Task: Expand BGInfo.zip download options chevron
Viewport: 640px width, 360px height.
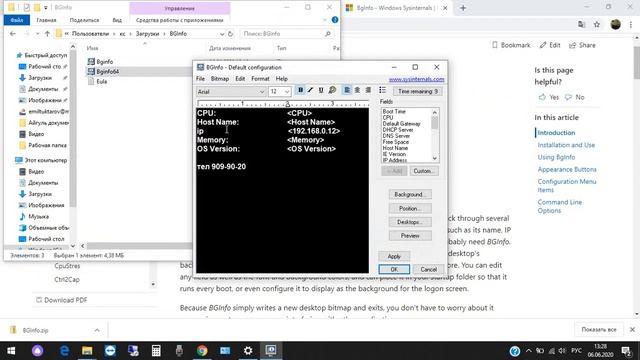Action: coord(97,330)
